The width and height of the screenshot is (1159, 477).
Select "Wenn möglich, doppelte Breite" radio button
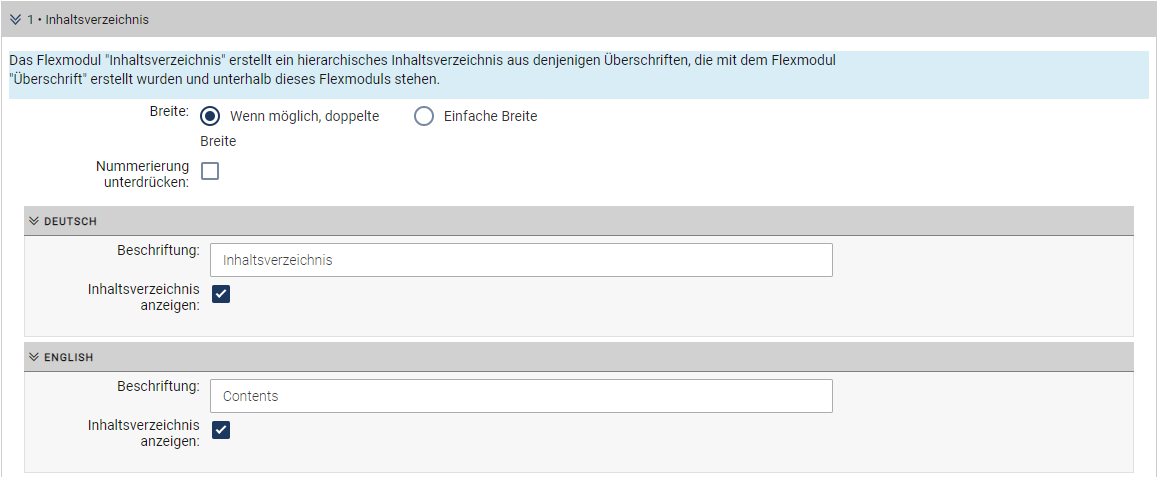210,116
